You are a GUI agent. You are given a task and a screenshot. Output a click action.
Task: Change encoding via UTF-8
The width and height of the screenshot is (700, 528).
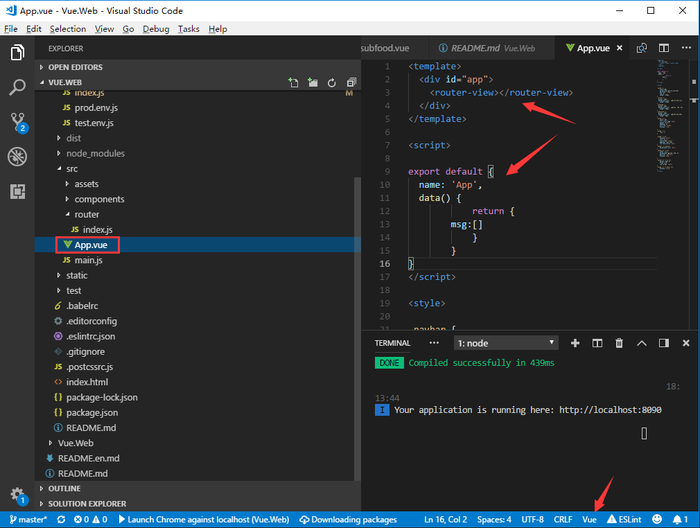[533, 520]
